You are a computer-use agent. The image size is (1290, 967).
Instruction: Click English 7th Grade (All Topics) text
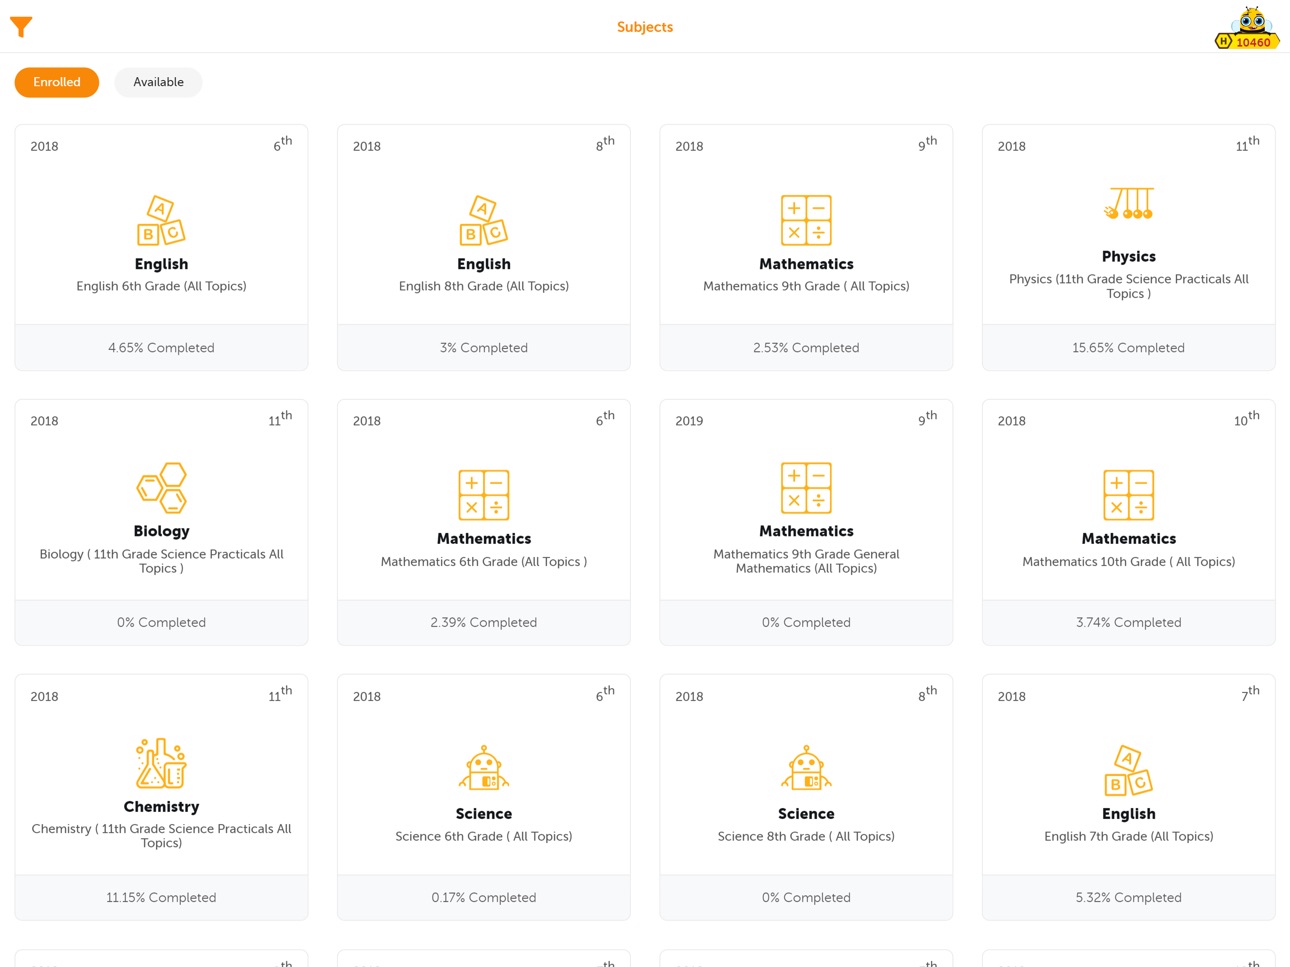[x=1129, y=836]
